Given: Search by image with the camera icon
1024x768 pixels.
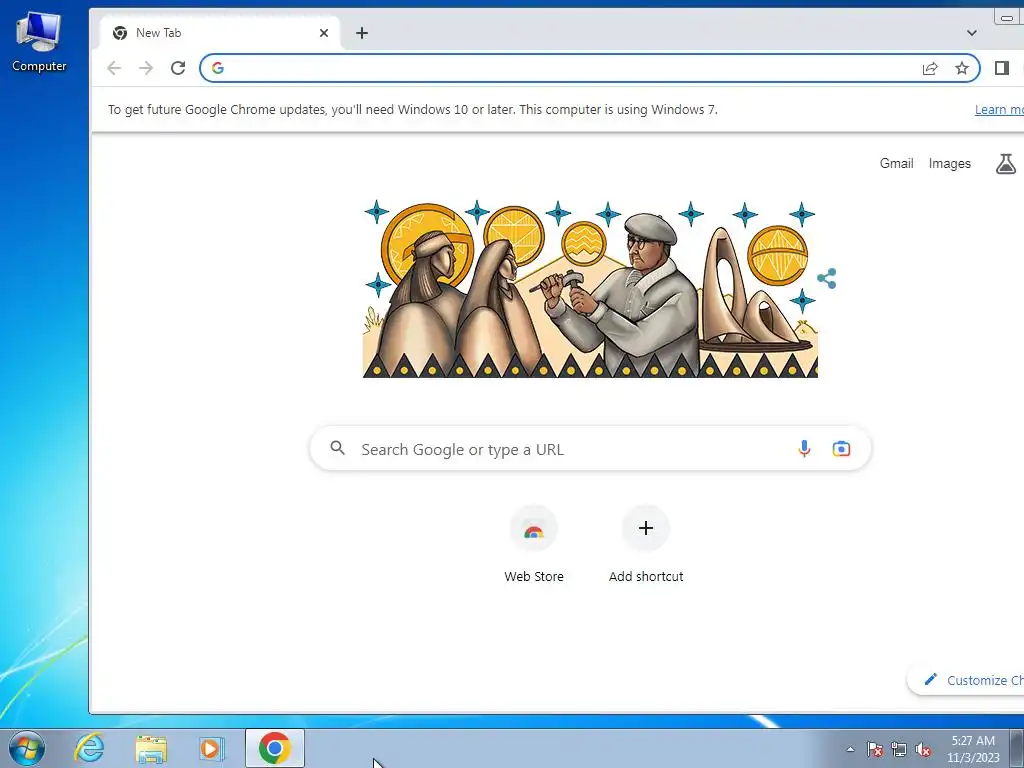Looking at the screenshot, I should pos(841,449).
